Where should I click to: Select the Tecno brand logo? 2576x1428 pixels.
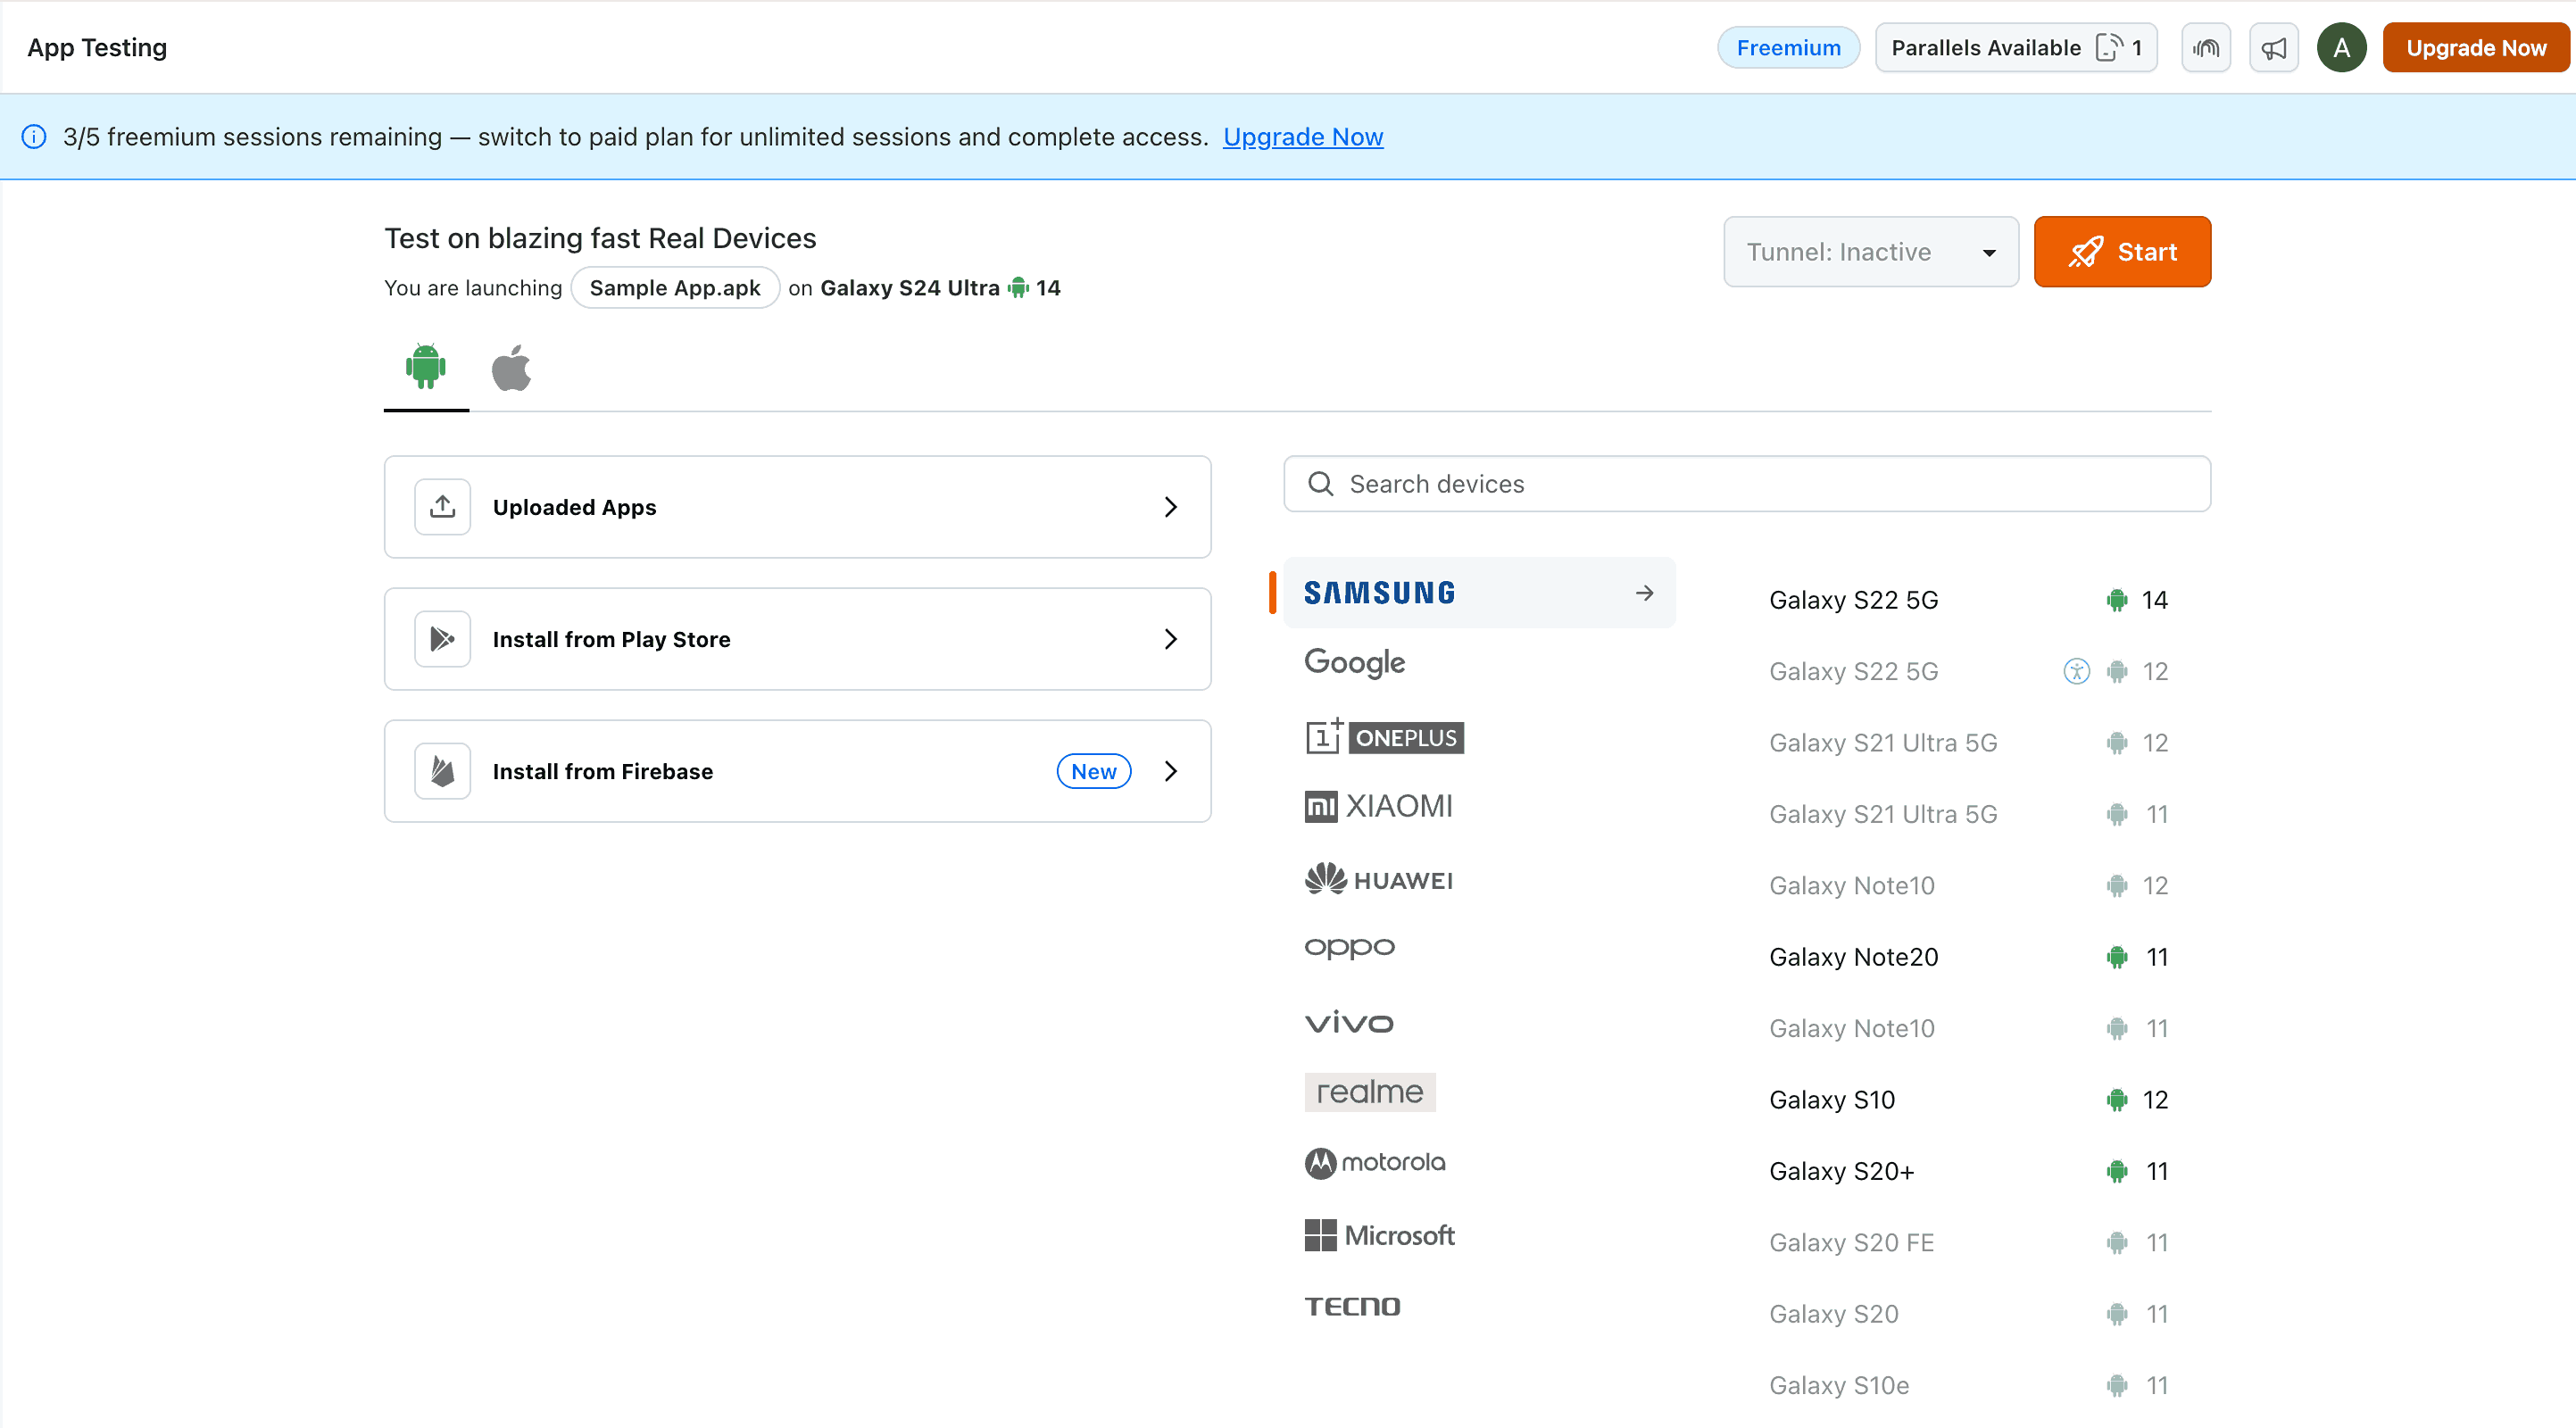click(x=1352, y=1307)
